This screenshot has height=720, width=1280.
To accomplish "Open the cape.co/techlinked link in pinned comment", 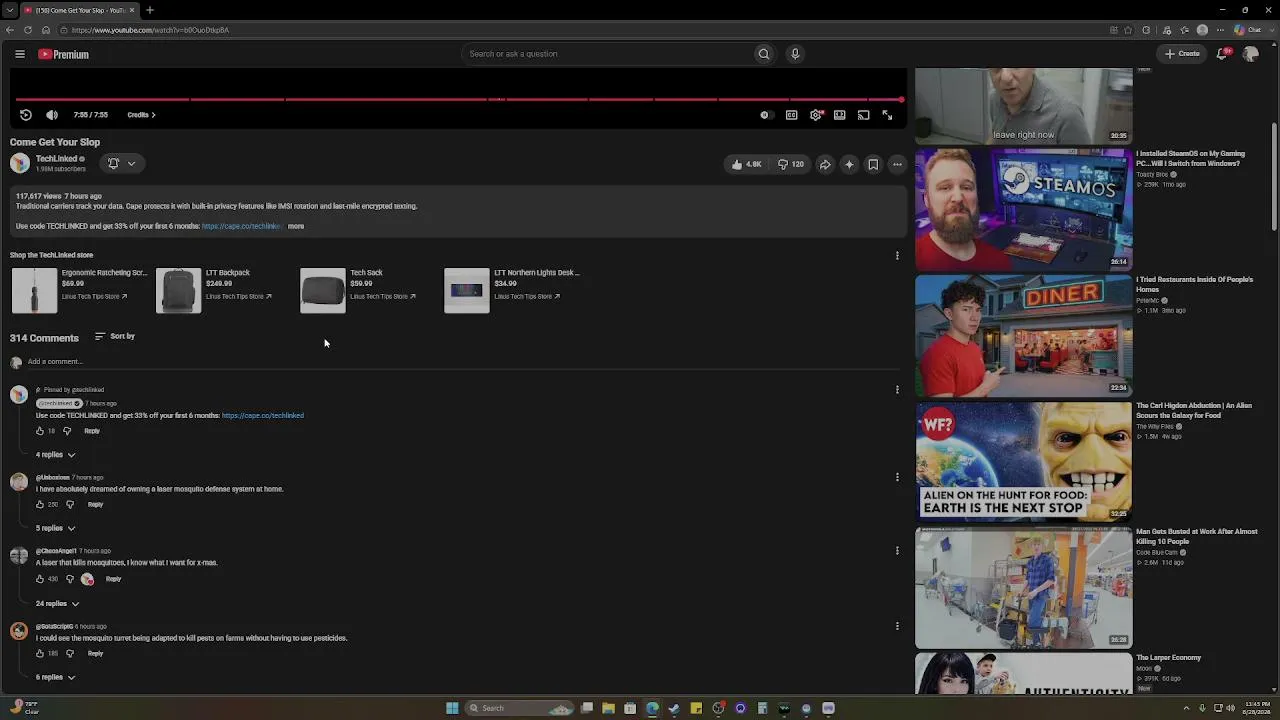I will click(263, 416).
